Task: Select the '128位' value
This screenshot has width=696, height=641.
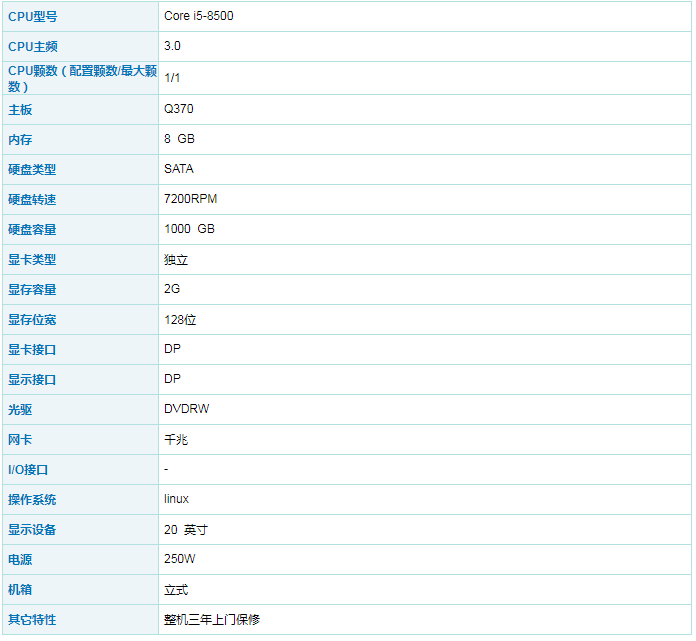Action: [x=180, y=320]
